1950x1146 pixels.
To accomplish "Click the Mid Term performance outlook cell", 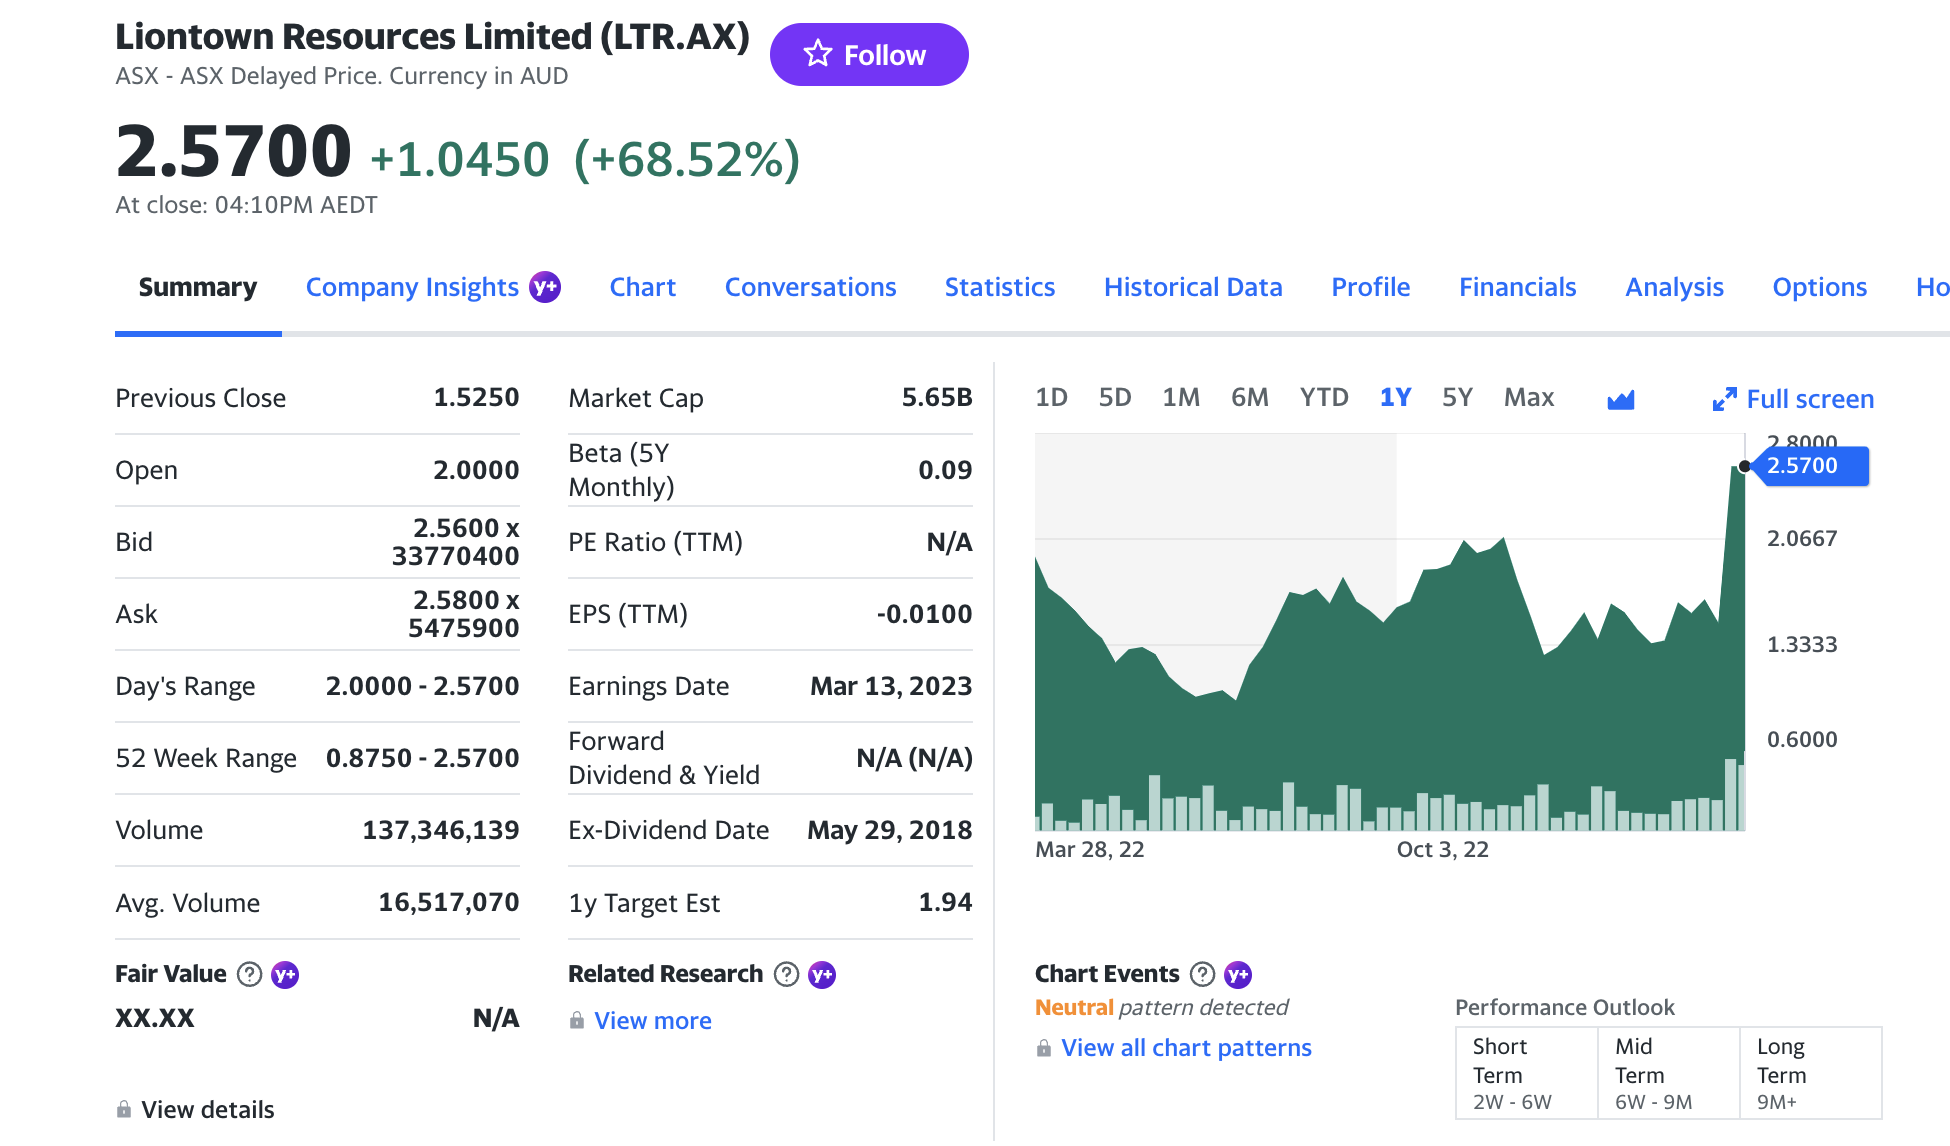I will tap(1669, 1073).
